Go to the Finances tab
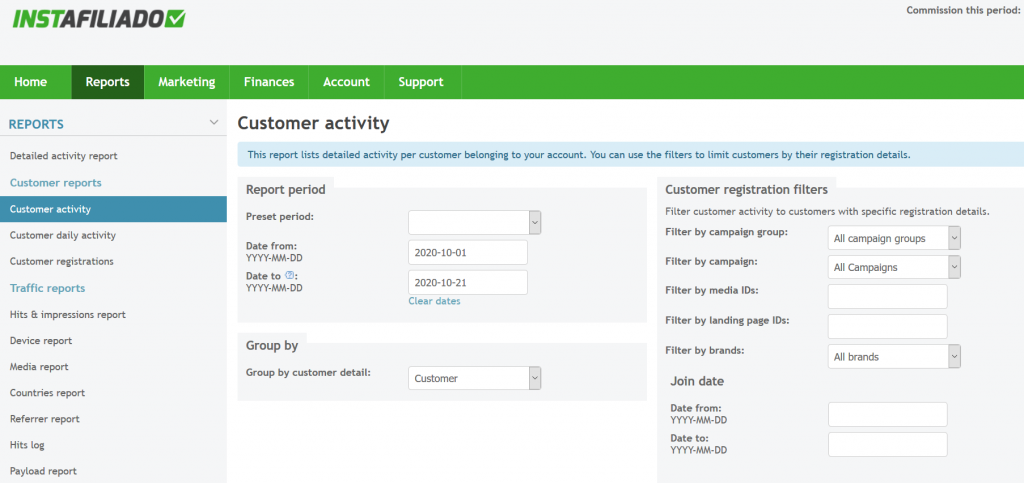This screenshot has height=483, width=1024. point(269,82)
